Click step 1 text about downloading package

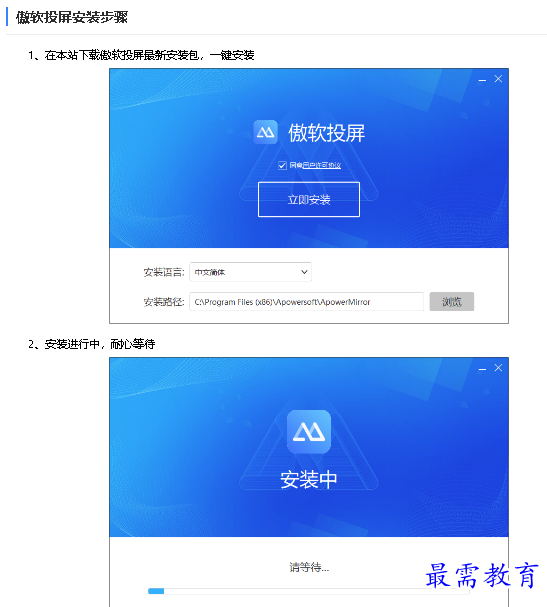tap(141, 55)
